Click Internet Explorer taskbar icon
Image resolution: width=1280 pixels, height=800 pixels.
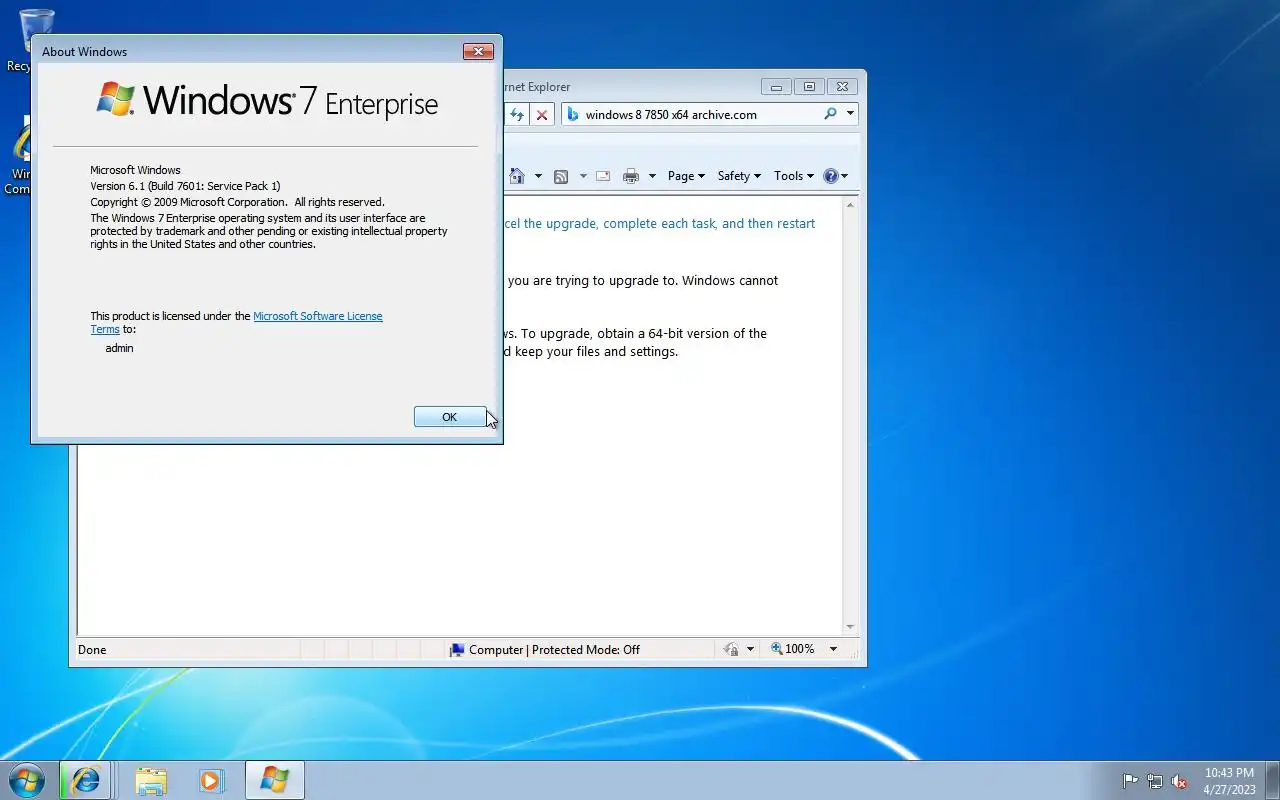coord(85,780)
